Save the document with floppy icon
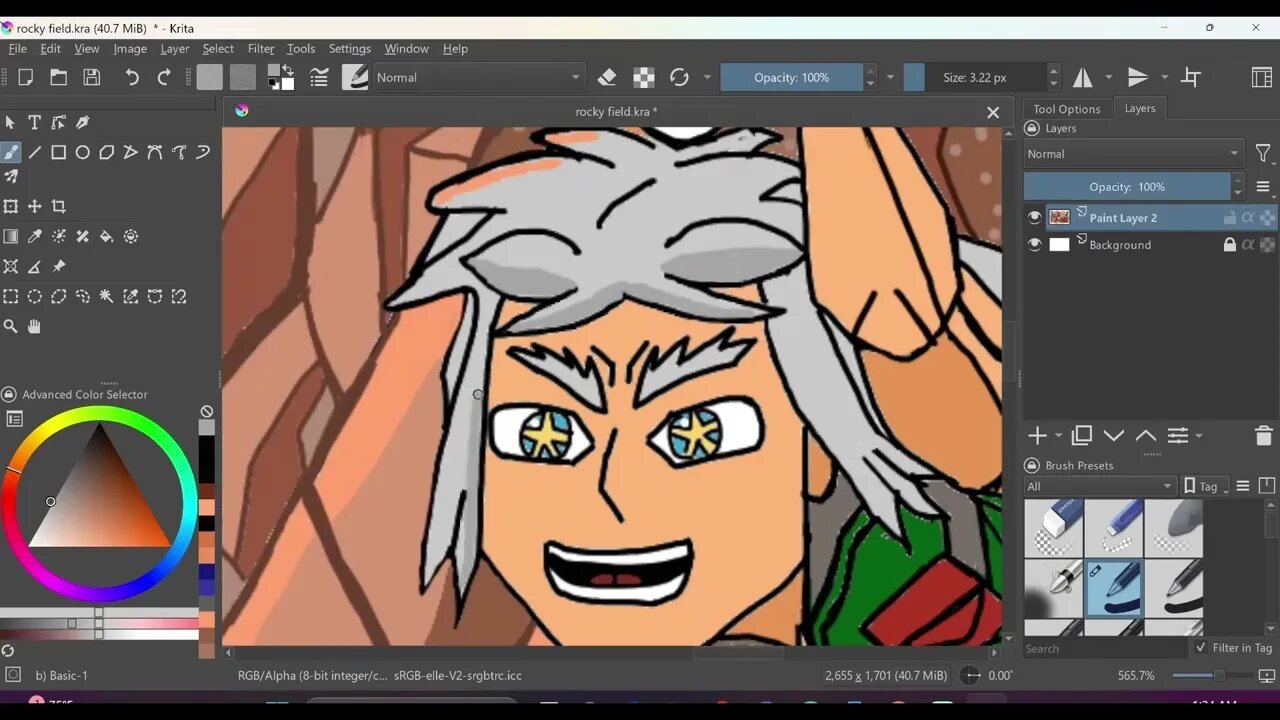The height and width of the screenshot is (720, 1280). pos(92,77)
